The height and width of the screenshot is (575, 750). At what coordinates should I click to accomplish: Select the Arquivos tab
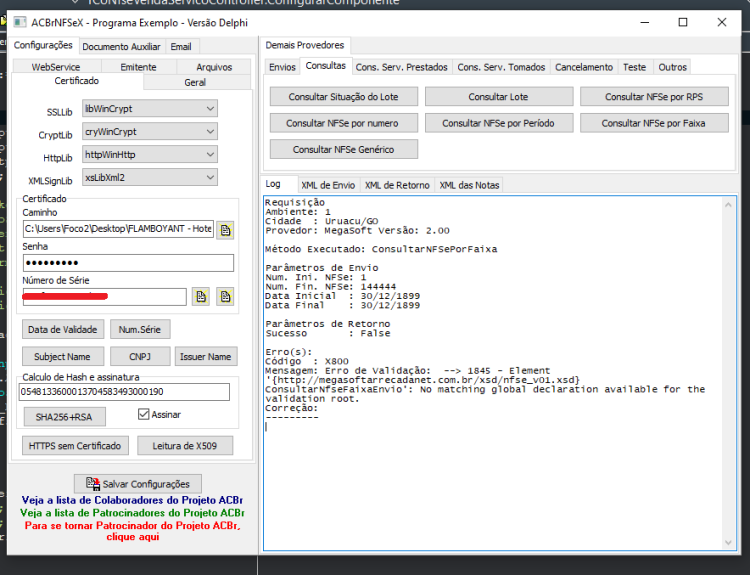(214, 67)
